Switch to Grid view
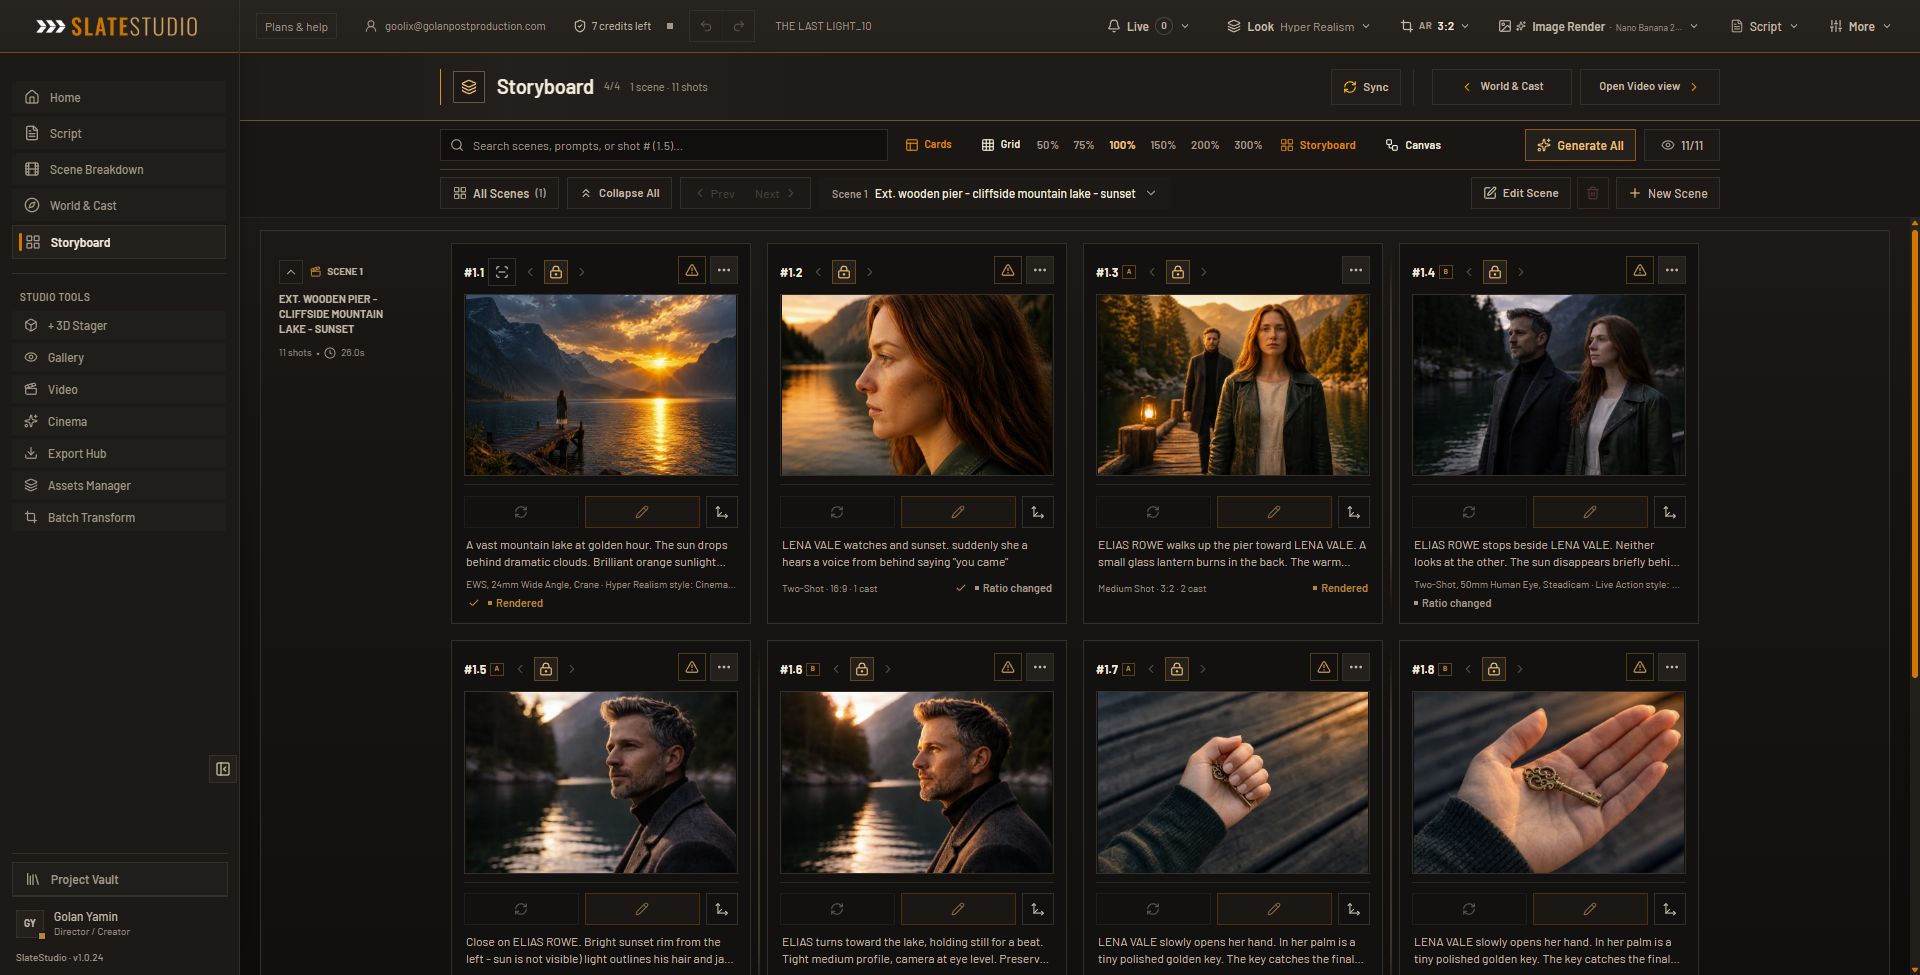Image resolution: width=1920 pixels, height=975 pixels. coord(1001,145)
